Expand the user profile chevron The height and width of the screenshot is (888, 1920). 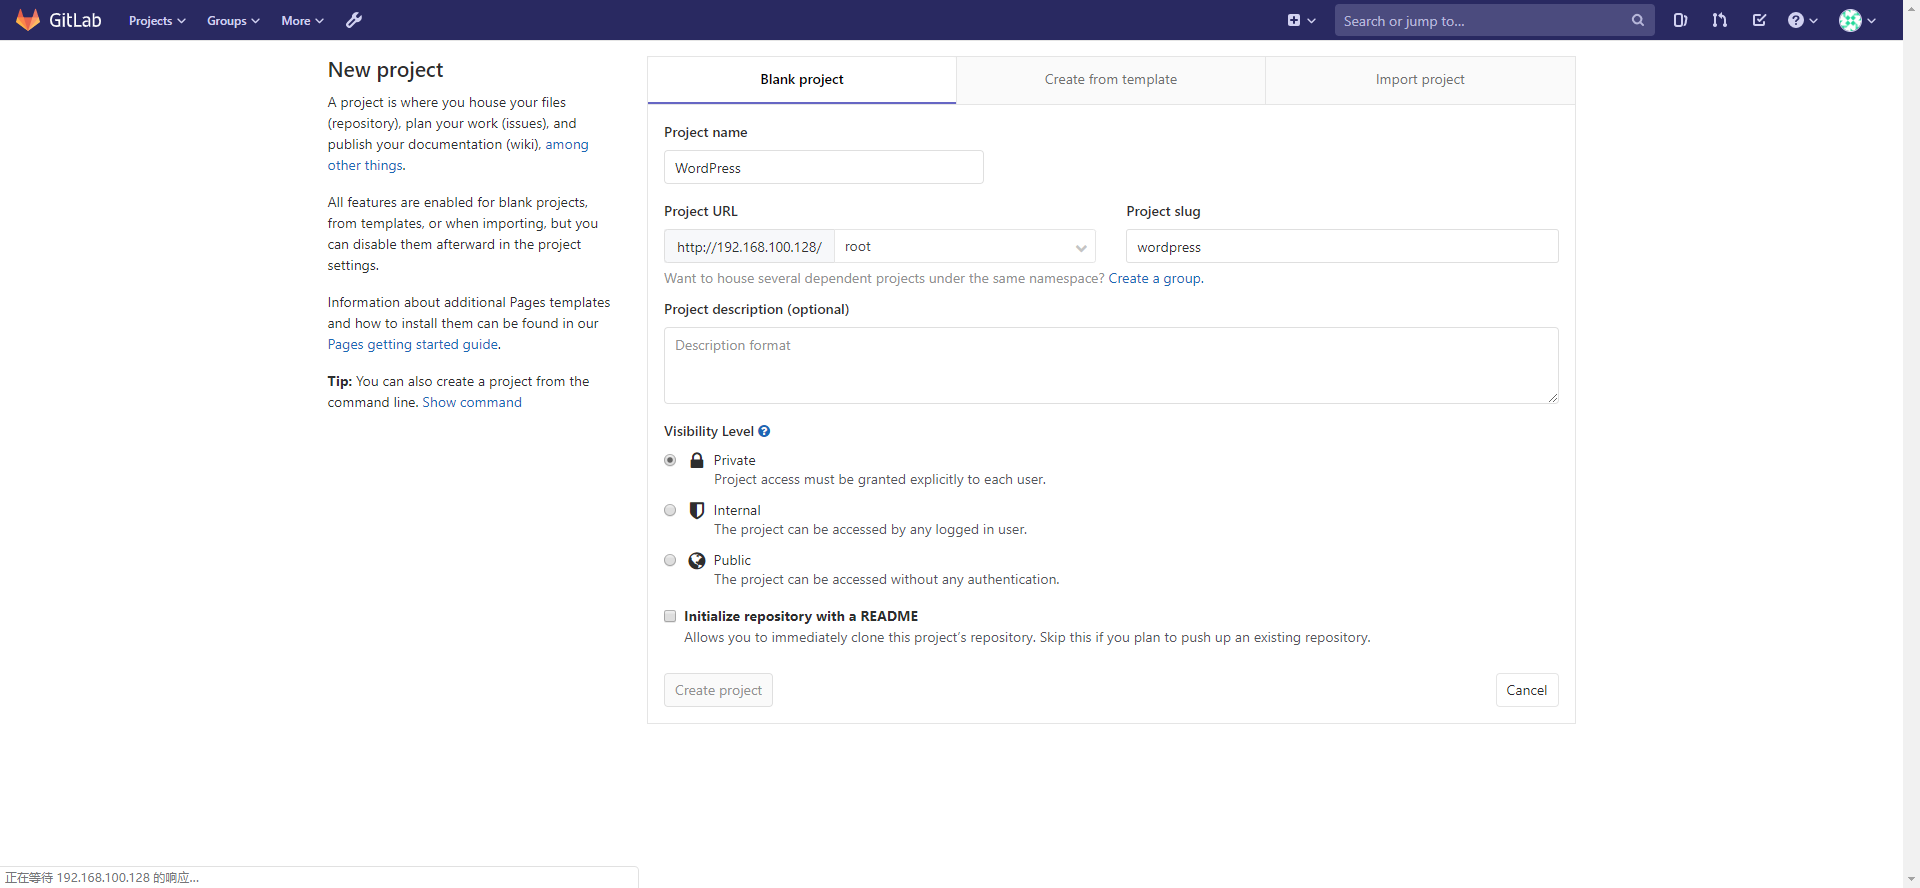1872,21
